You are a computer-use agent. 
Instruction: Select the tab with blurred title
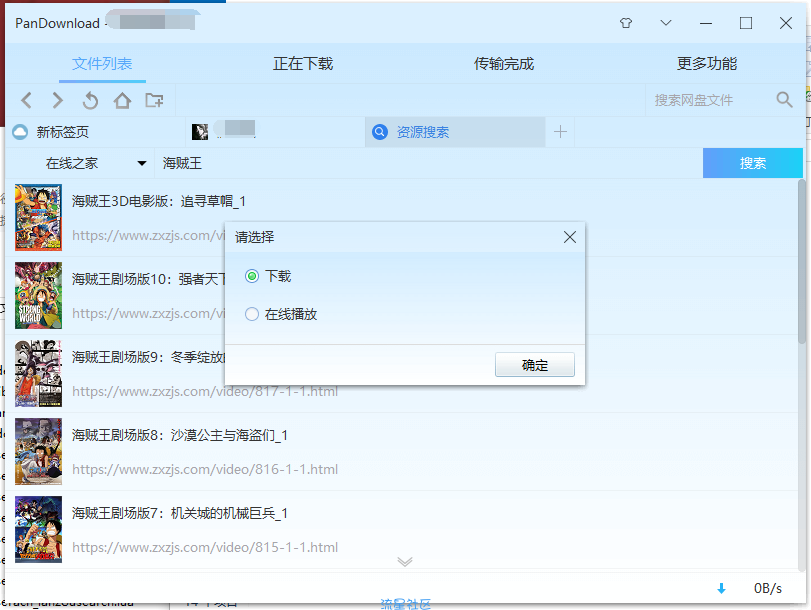(x=275, y=132)
